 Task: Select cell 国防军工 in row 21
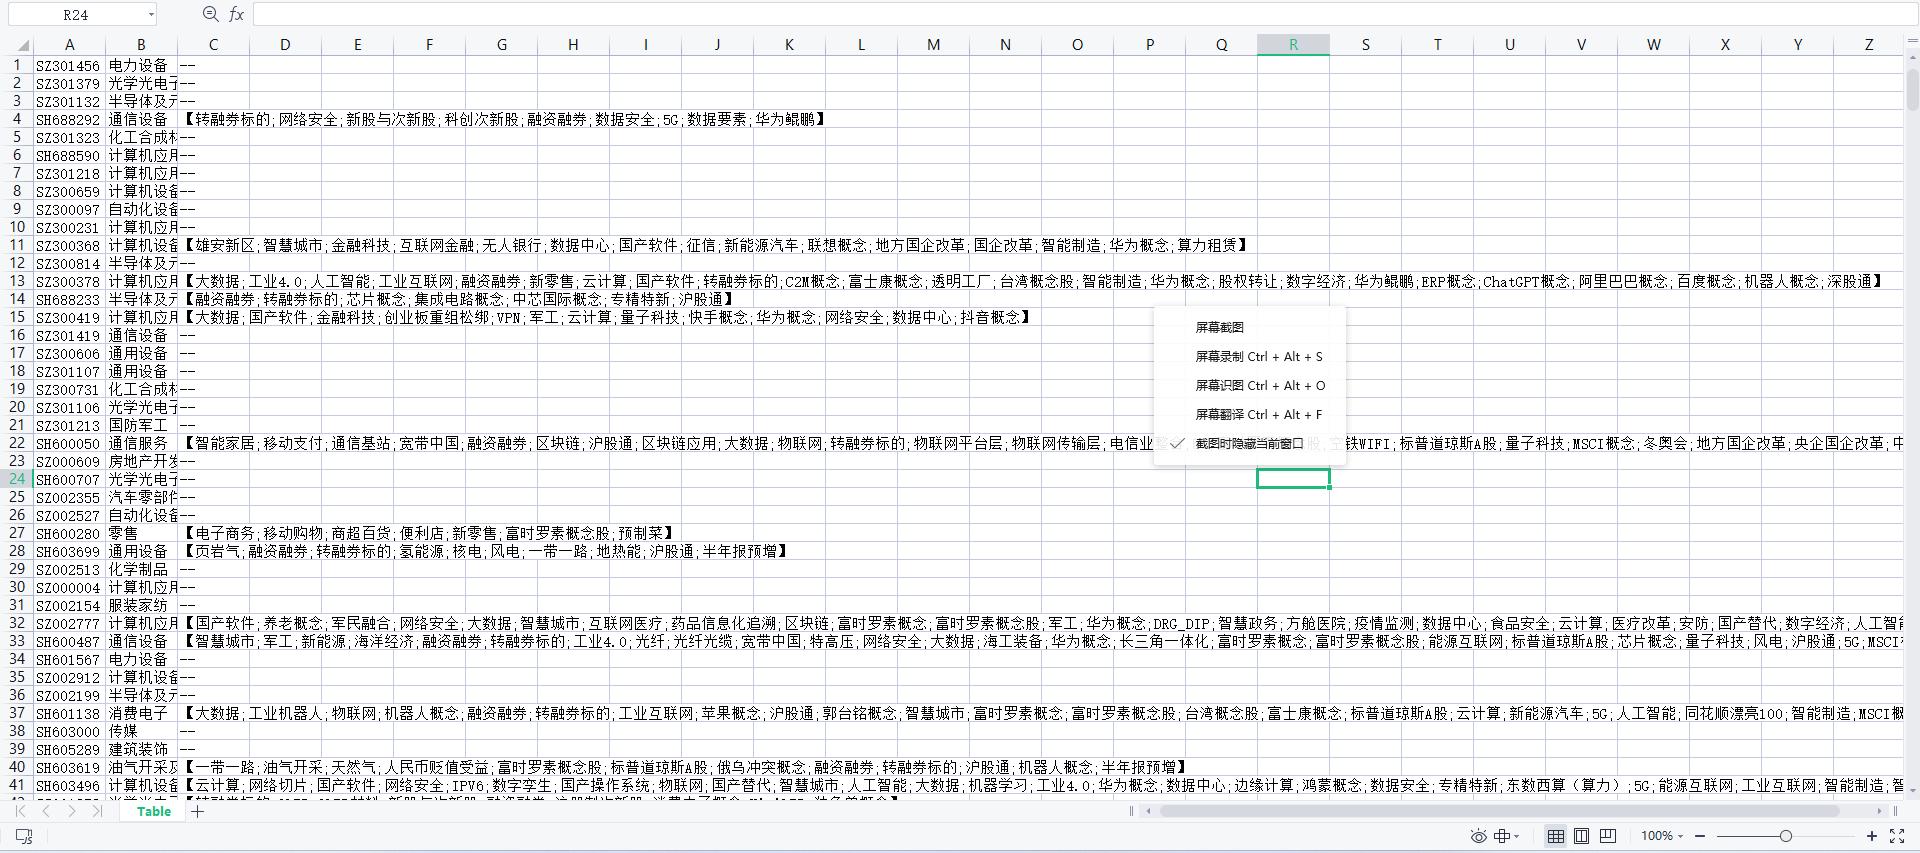[x=141, y=425]
